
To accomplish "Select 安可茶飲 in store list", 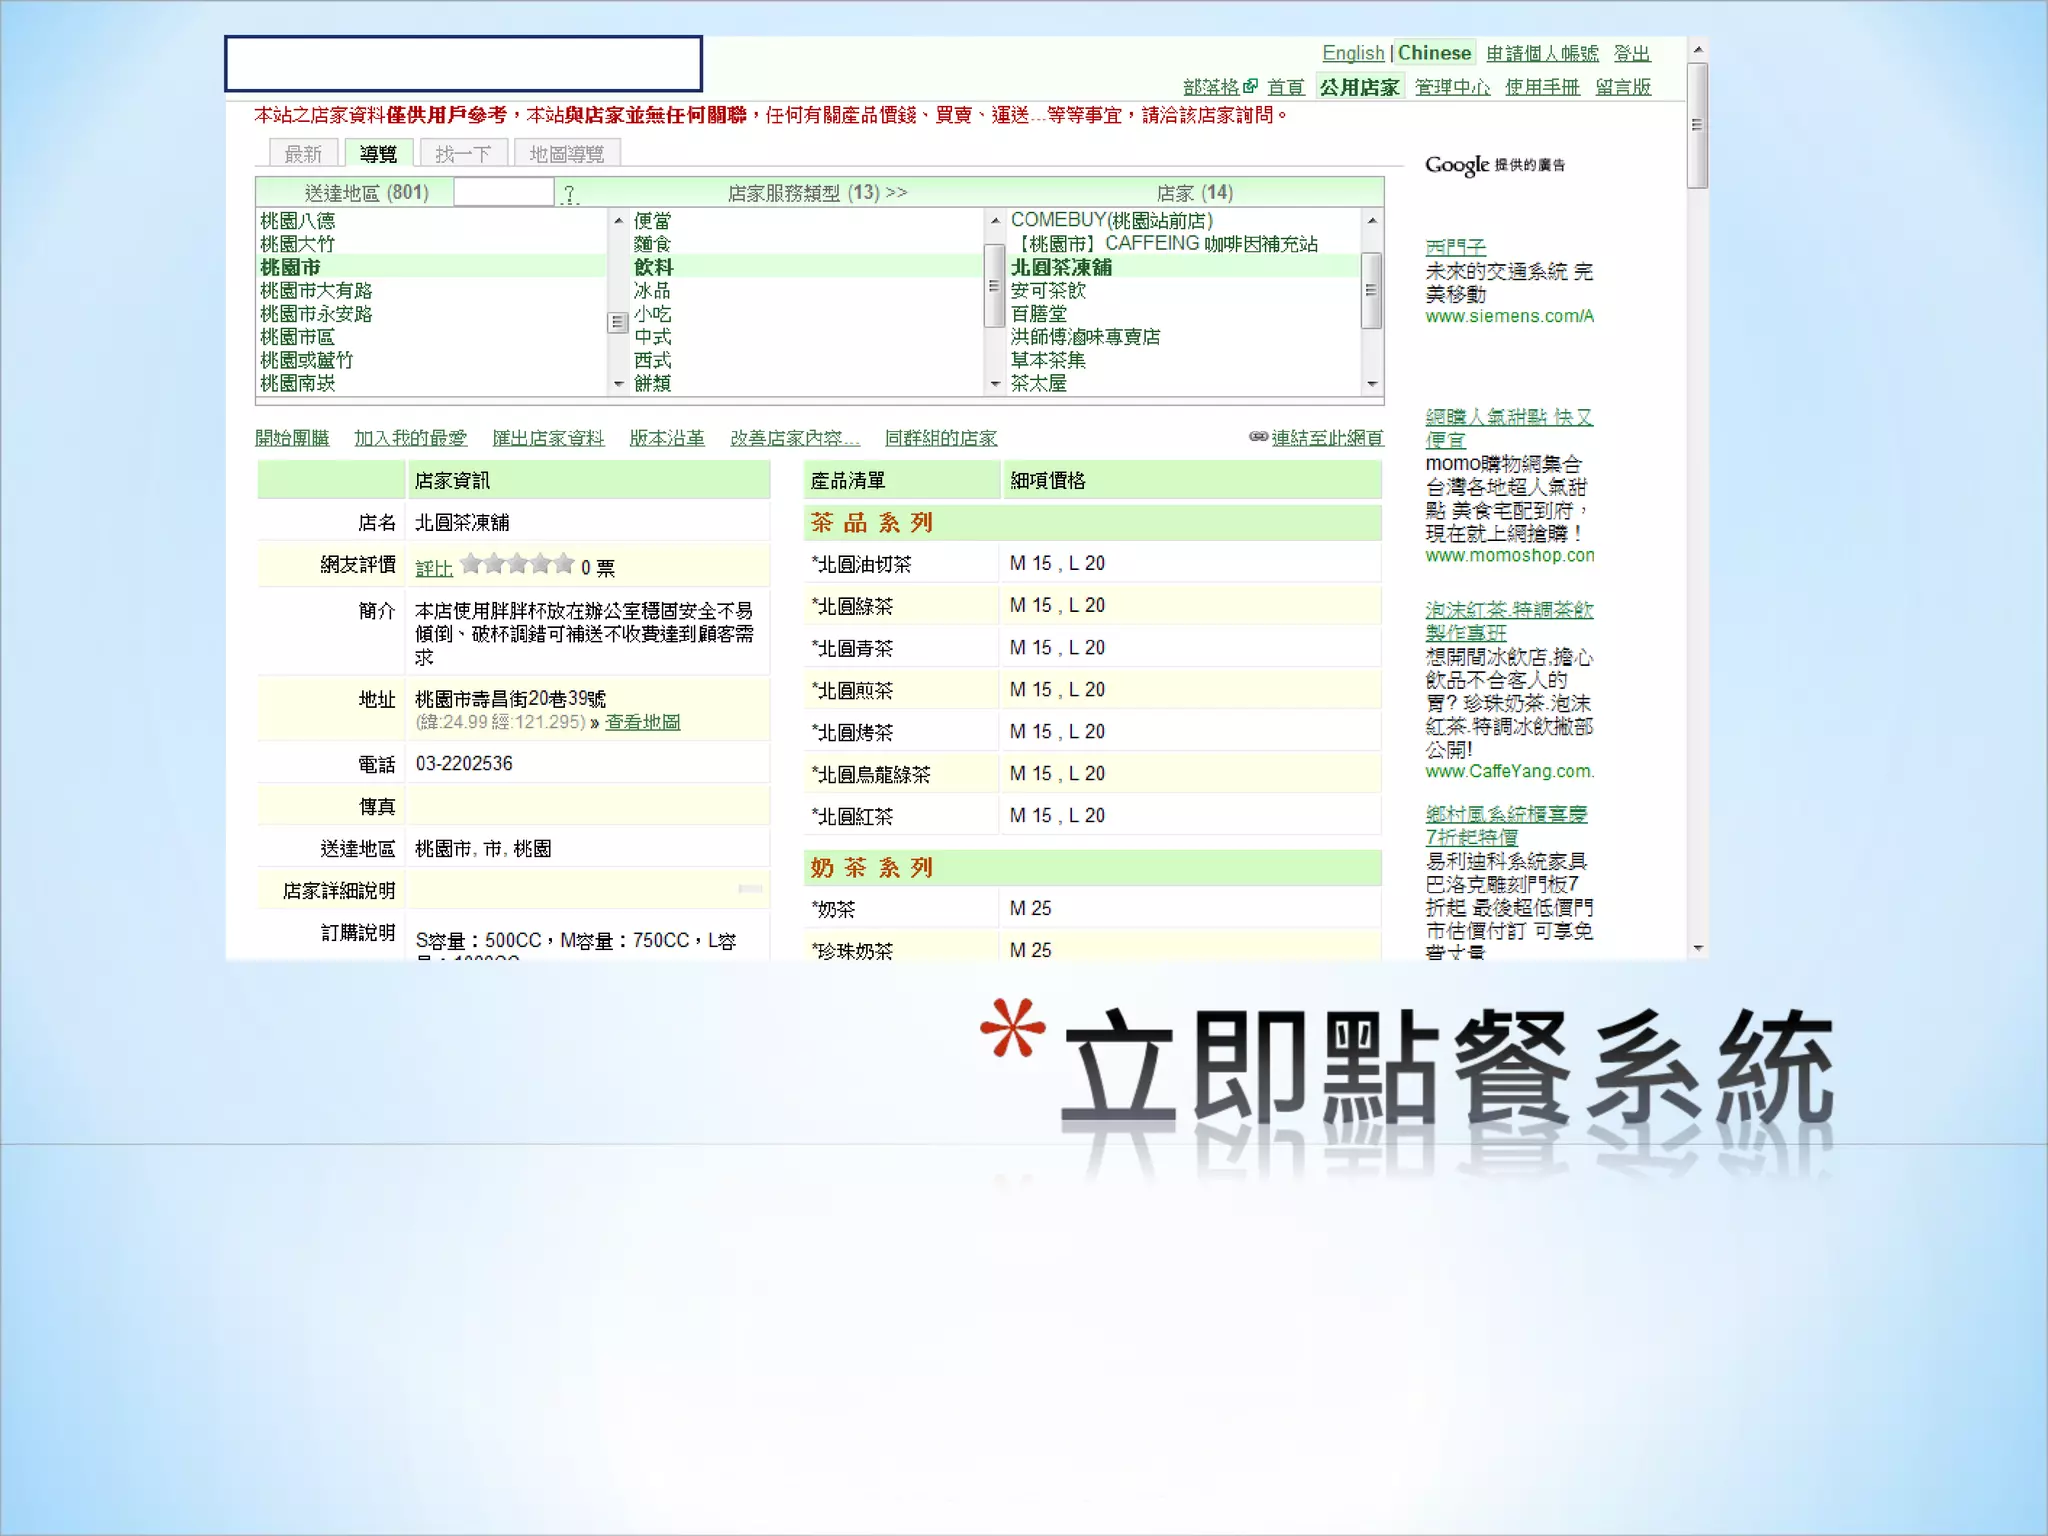I will click(x=1047, y=290).
